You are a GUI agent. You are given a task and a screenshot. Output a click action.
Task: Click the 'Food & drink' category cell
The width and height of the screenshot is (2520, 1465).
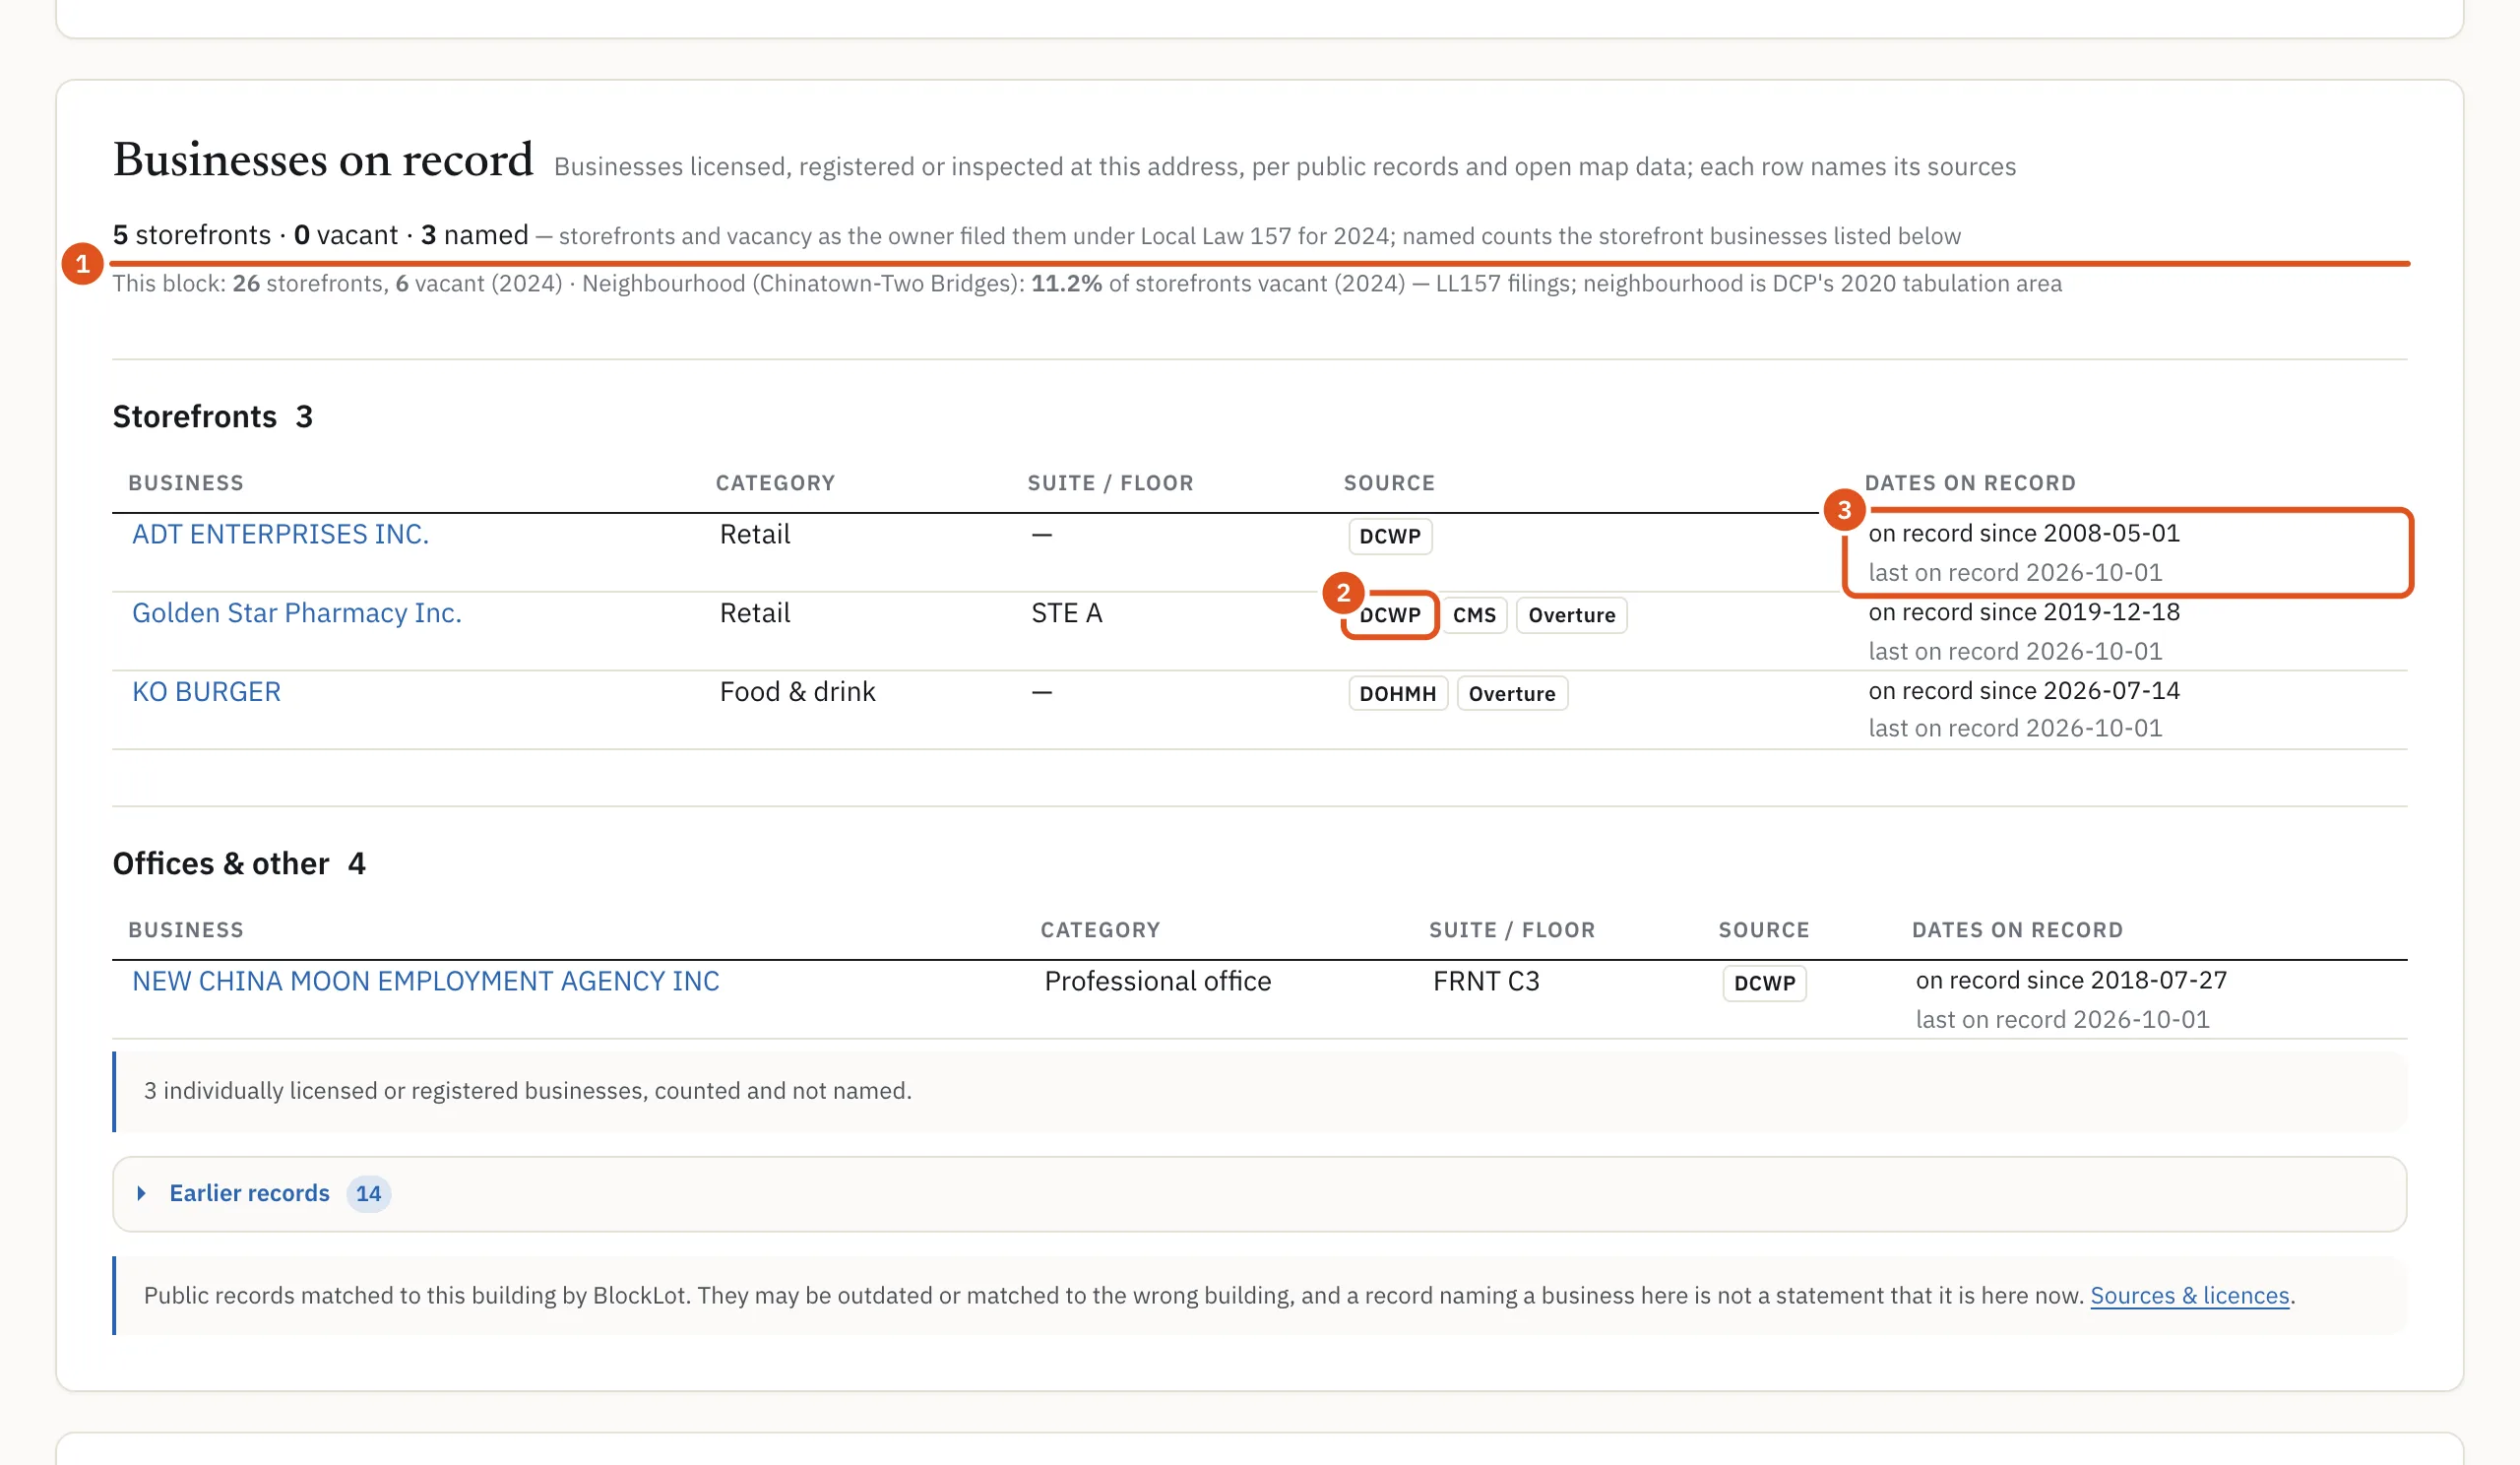(797, 692)
